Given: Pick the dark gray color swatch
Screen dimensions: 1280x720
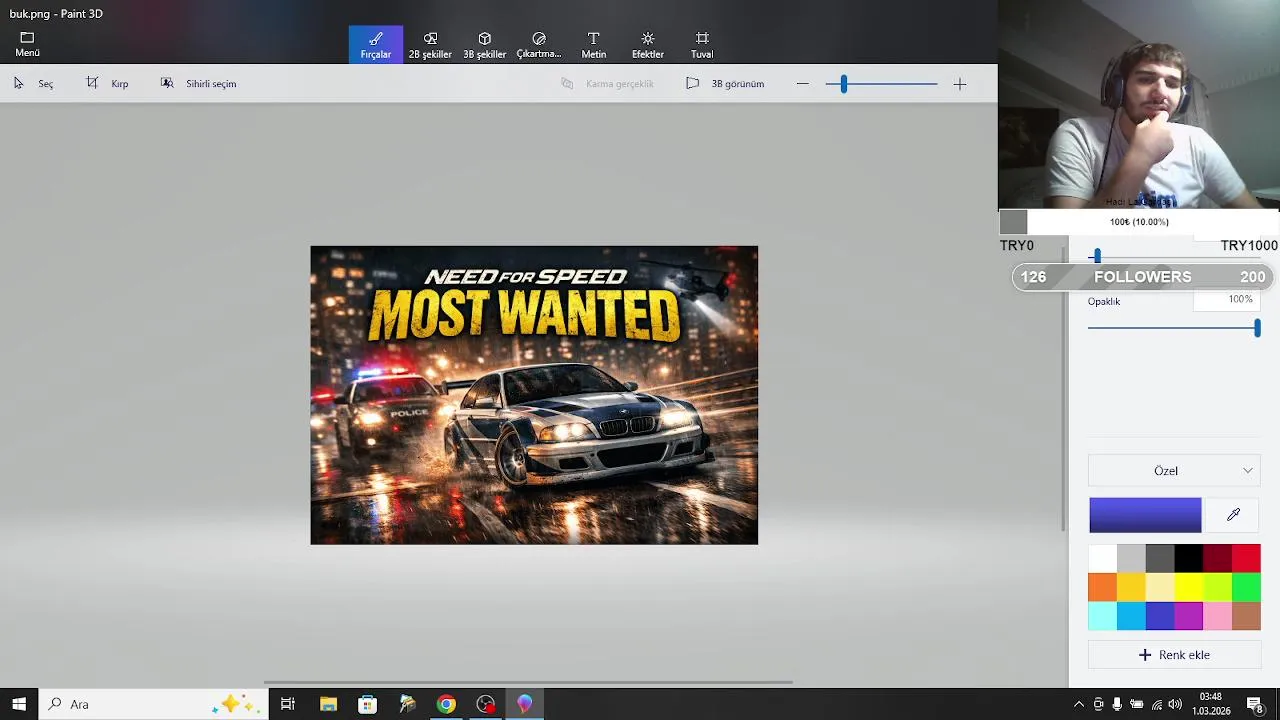Looking at the screenshot, I should (x=1160, y=558).
